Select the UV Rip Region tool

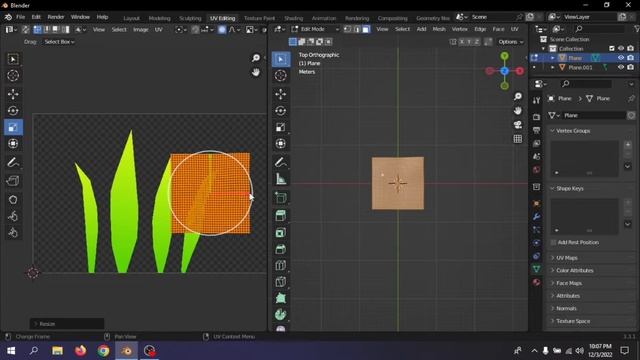point(13,180)
